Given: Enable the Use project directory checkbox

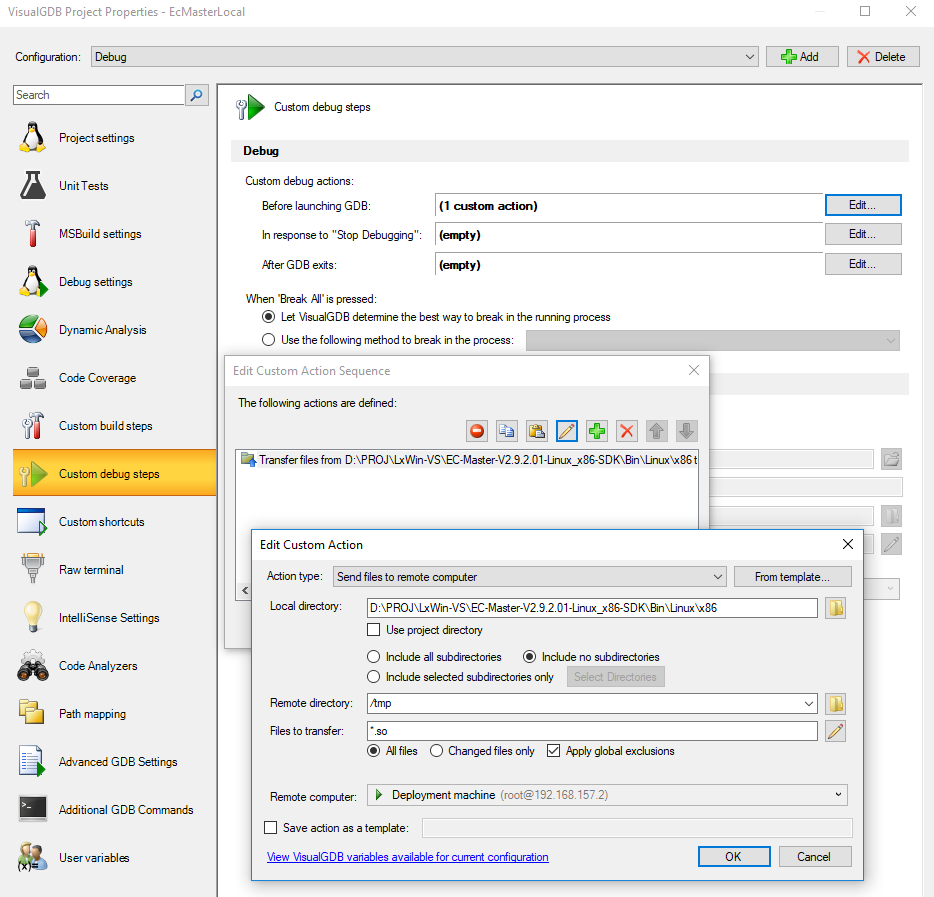Looking at the screenshot, I should [x=375, y=630].
